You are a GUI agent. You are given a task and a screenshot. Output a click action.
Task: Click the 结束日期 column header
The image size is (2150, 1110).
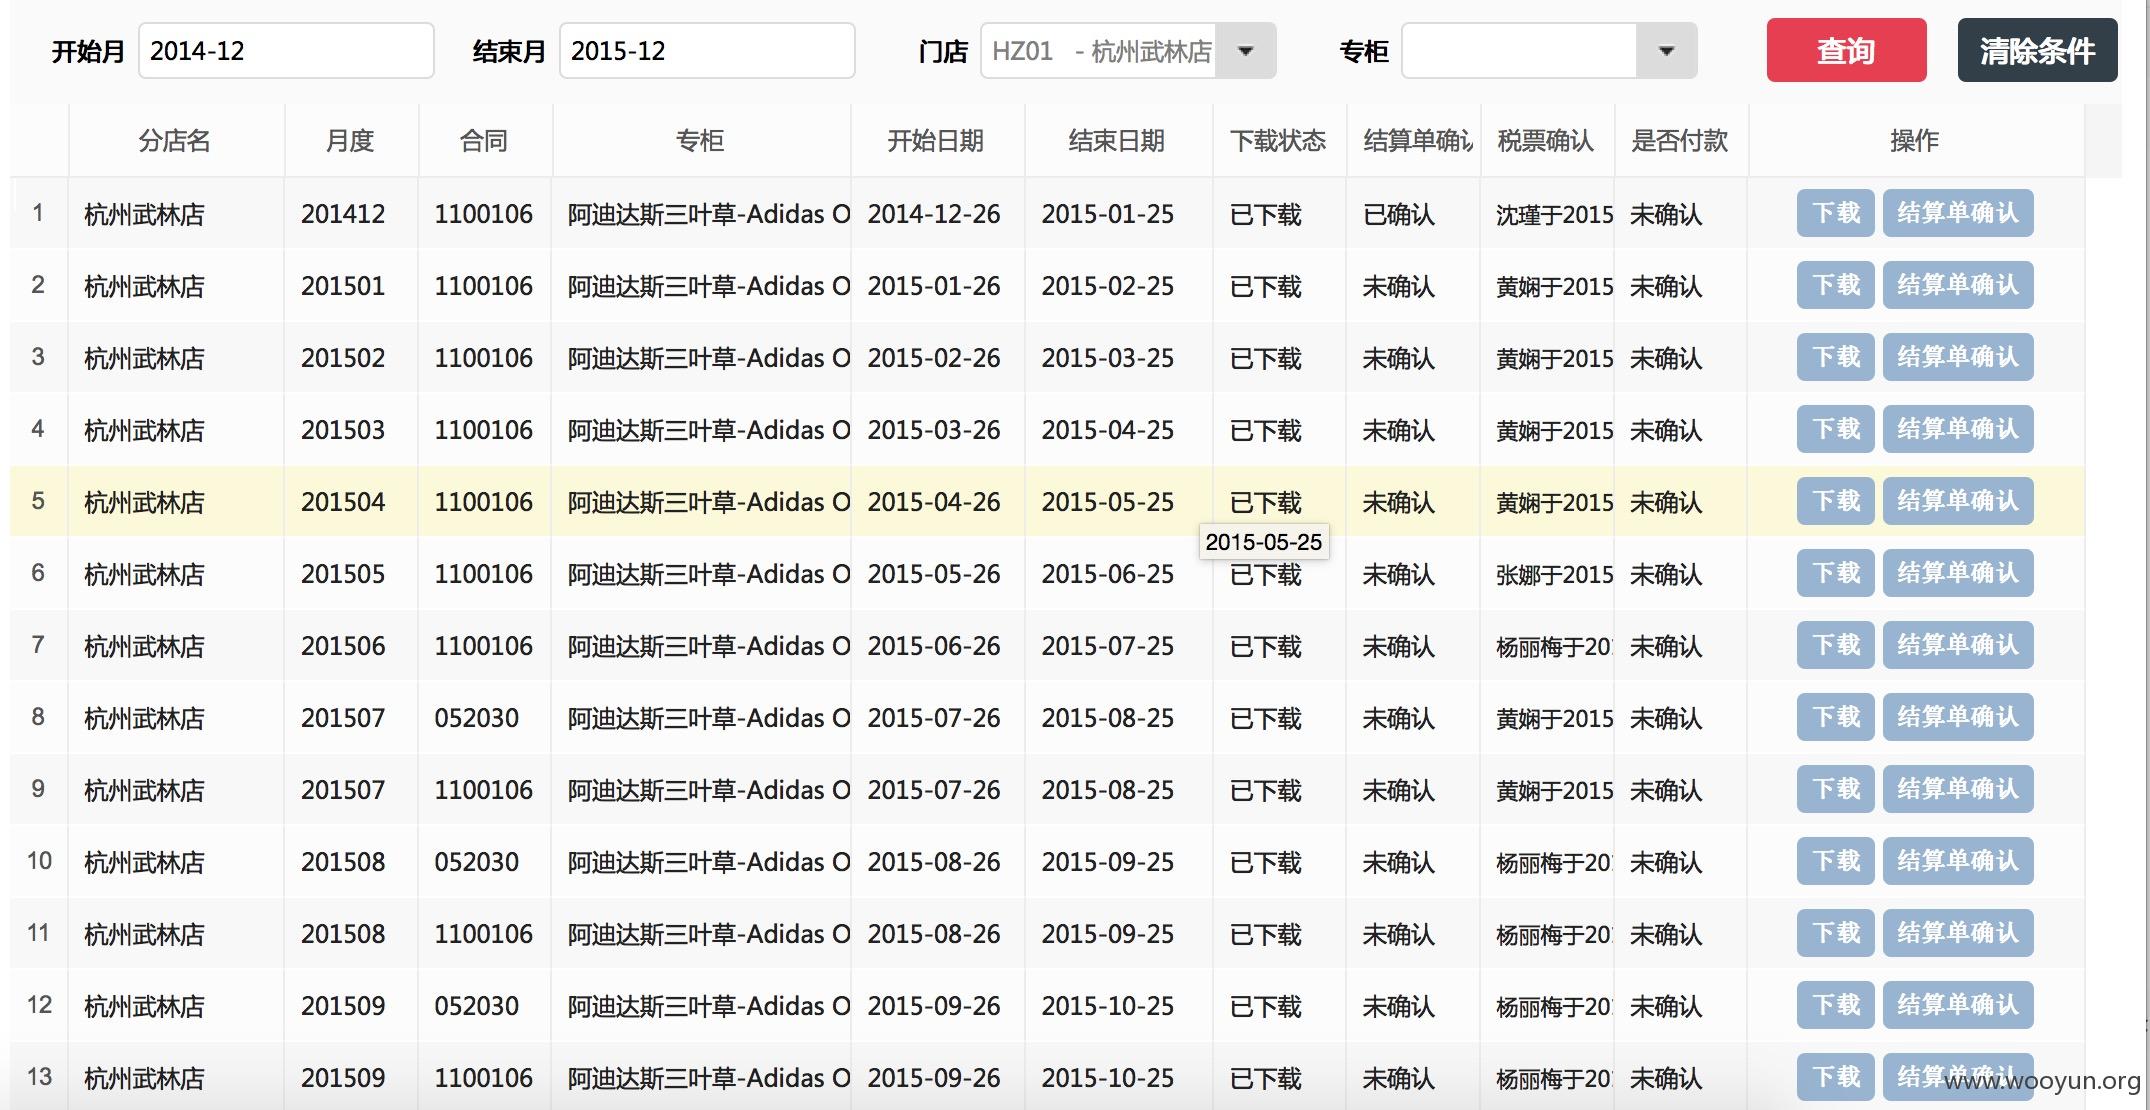[1118, 141]
